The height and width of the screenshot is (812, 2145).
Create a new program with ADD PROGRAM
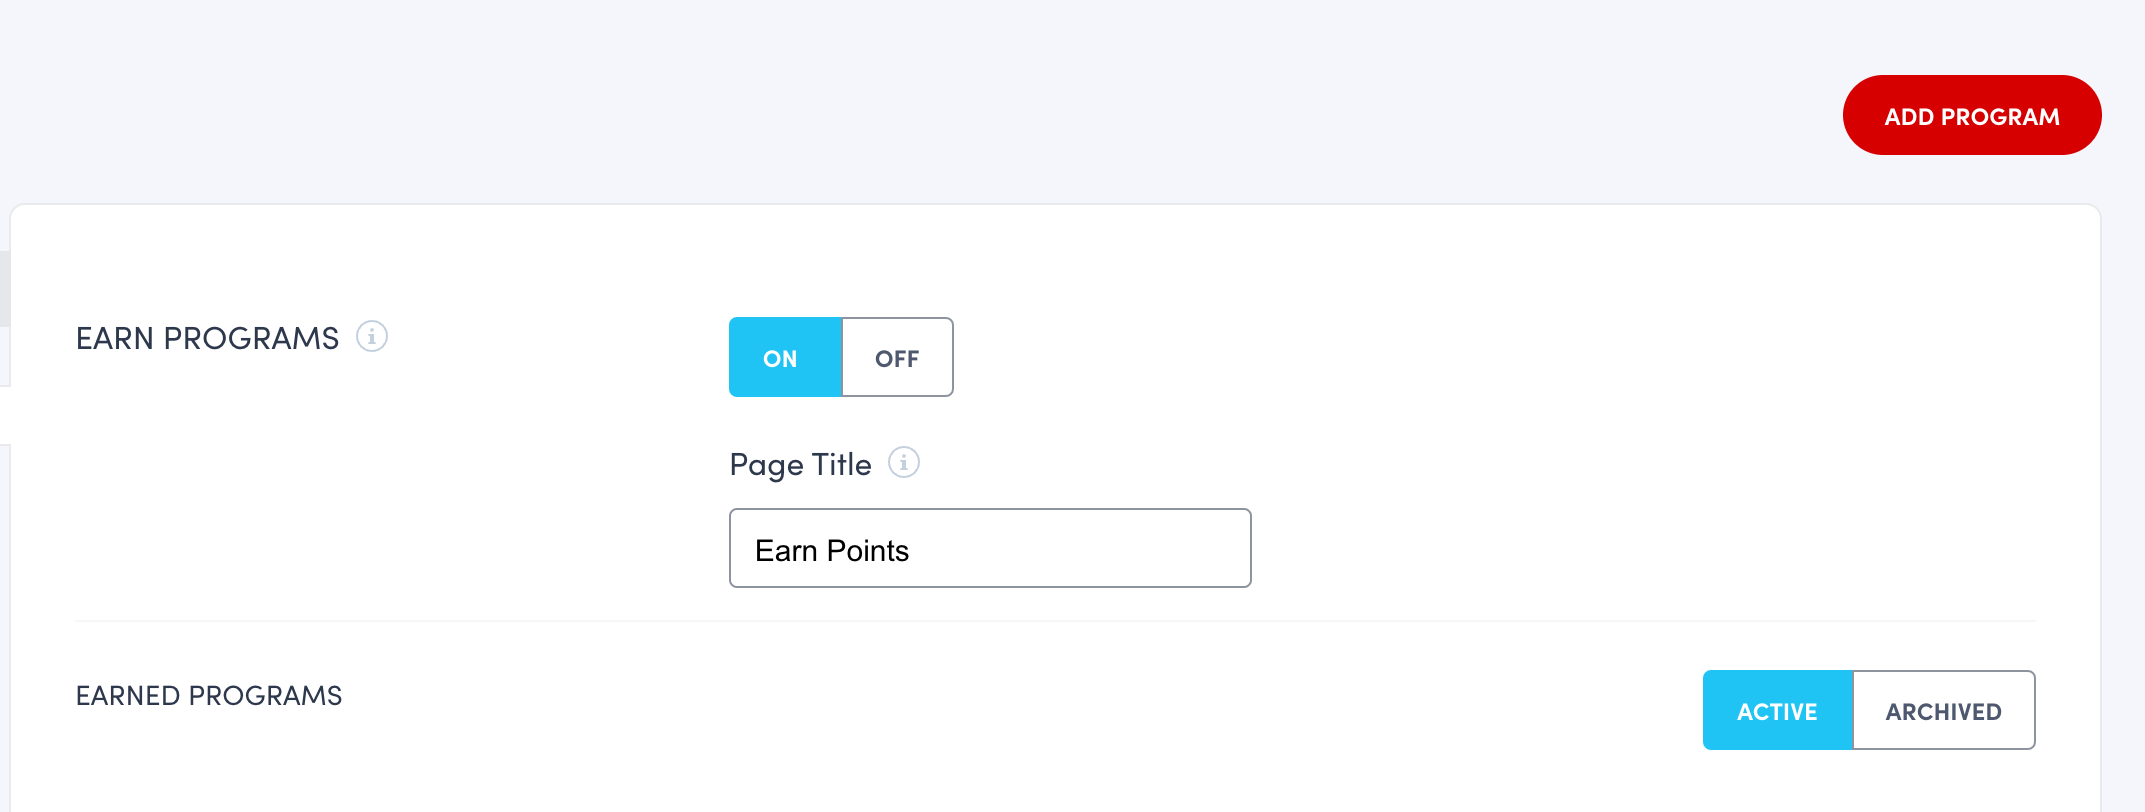pyautogui.click(x=1971, y=114)
